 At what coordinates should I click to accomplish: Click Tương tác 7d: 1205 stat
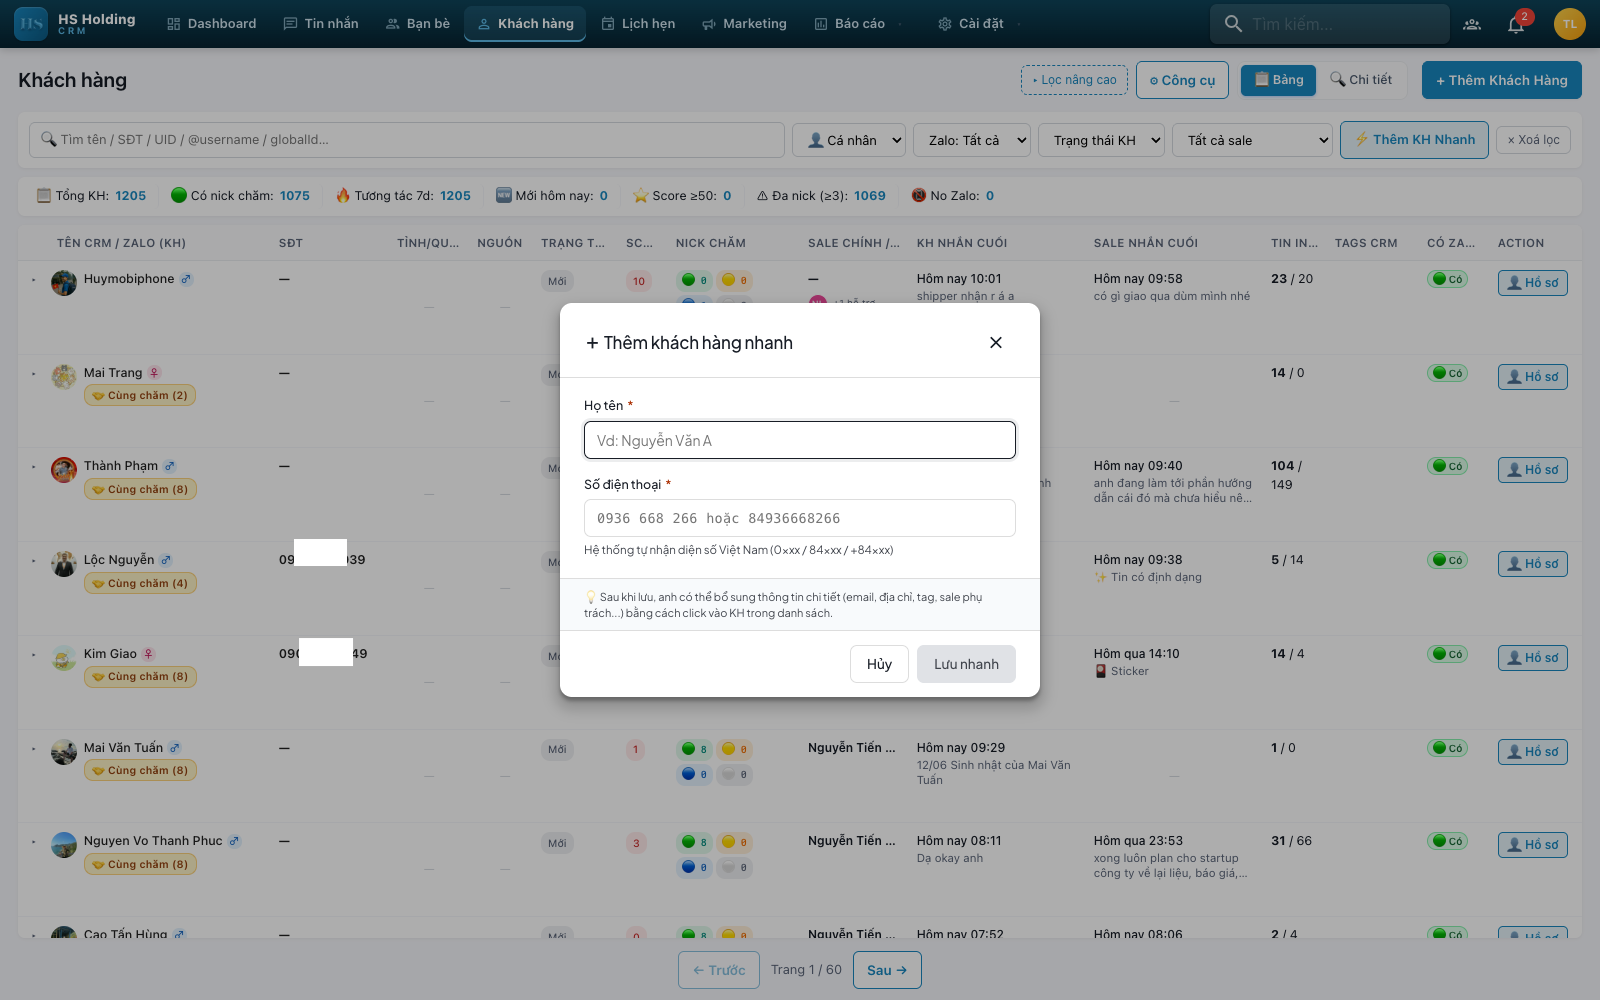(x=403, y=196)
